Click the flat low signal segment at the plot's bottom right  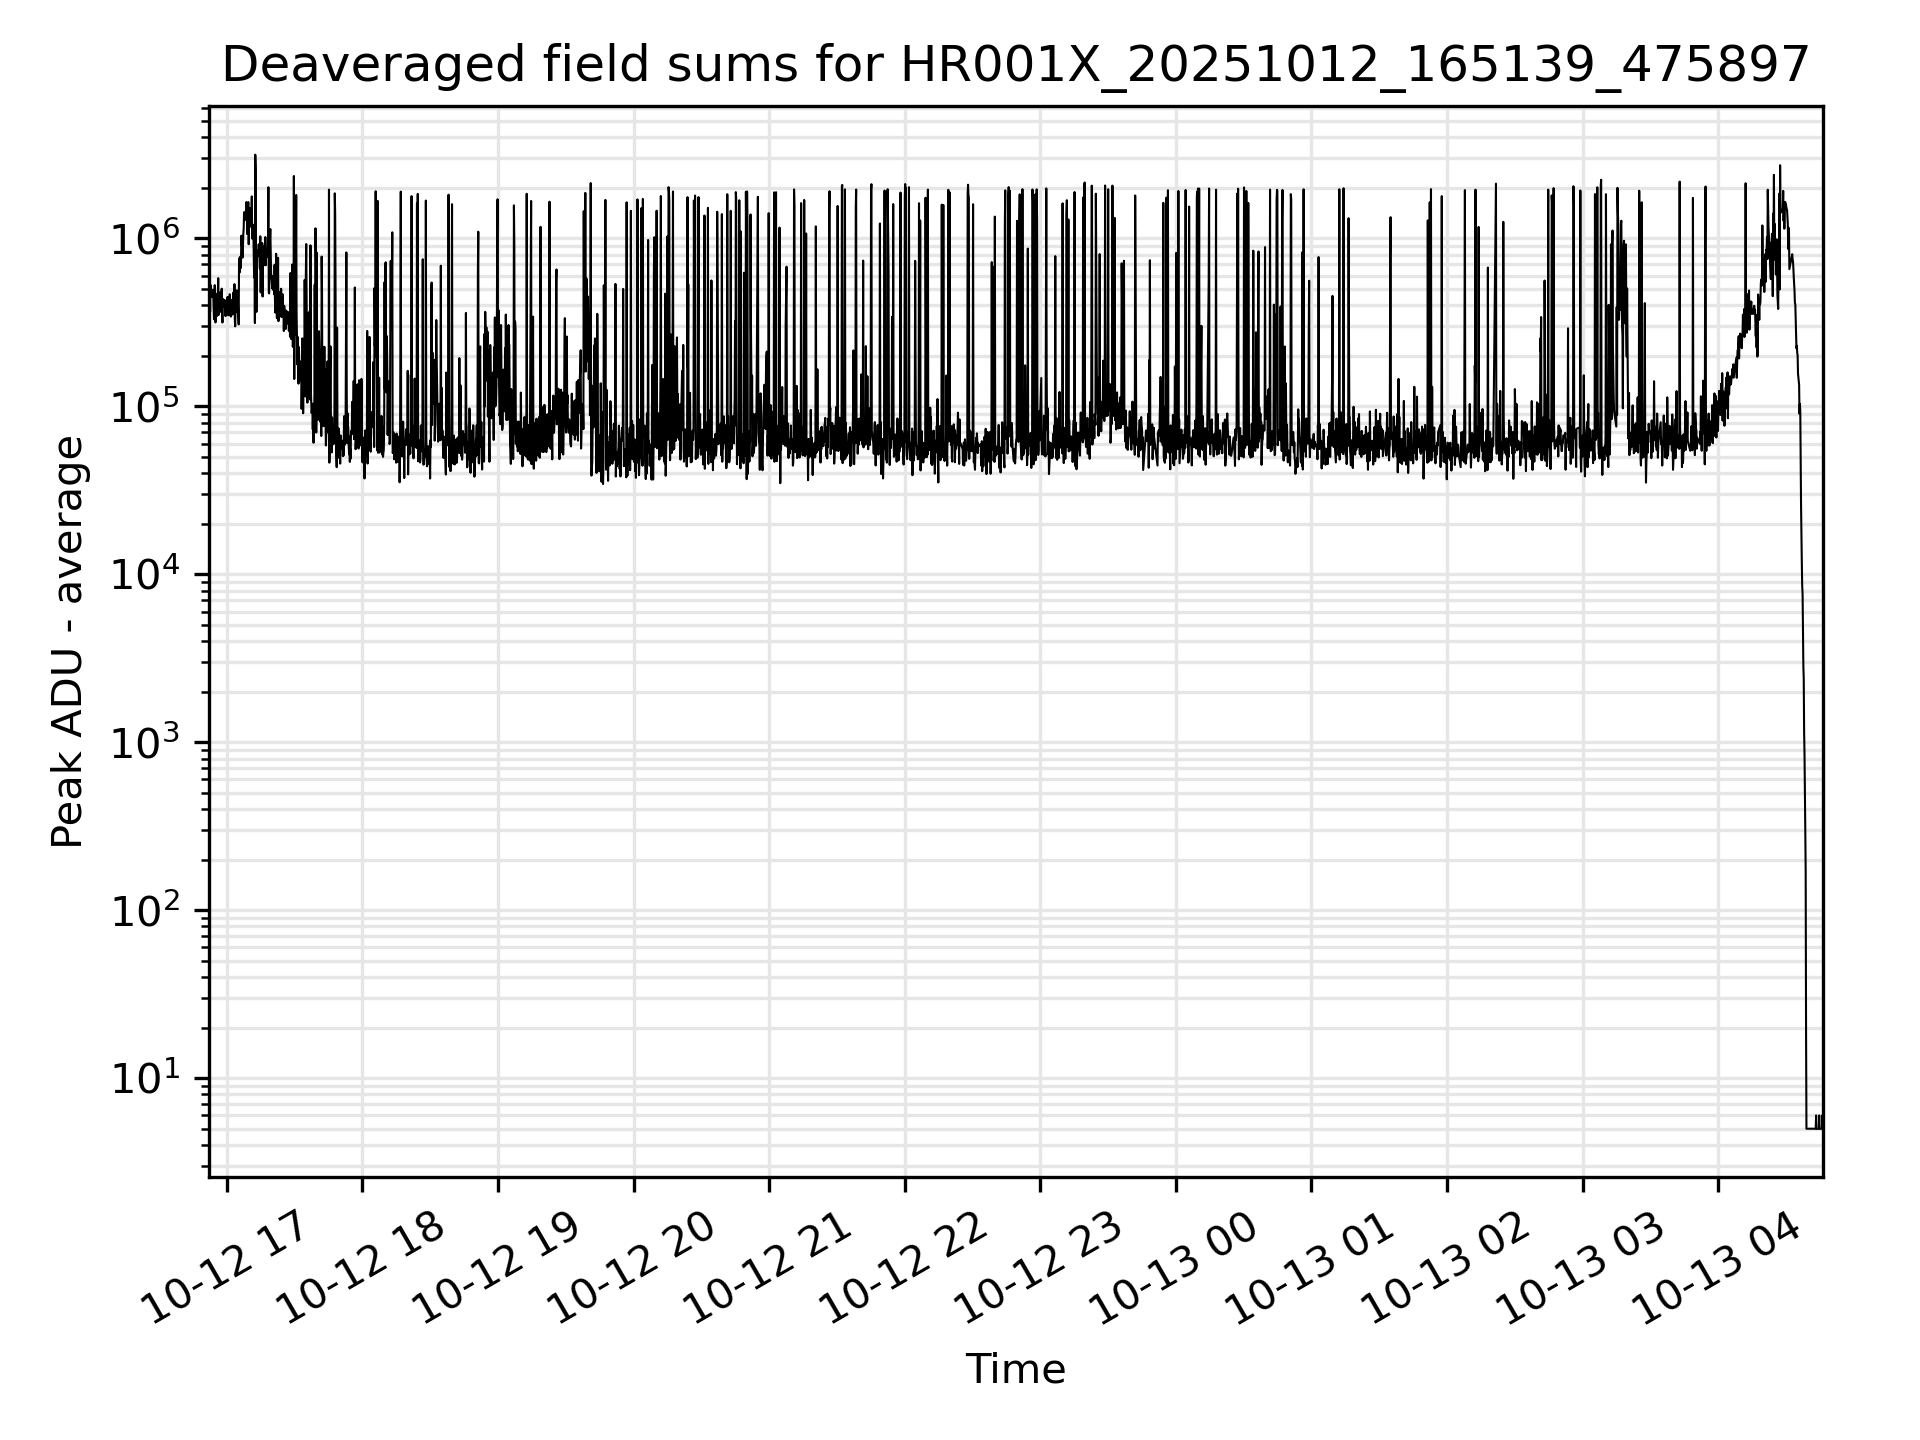1813,1128
